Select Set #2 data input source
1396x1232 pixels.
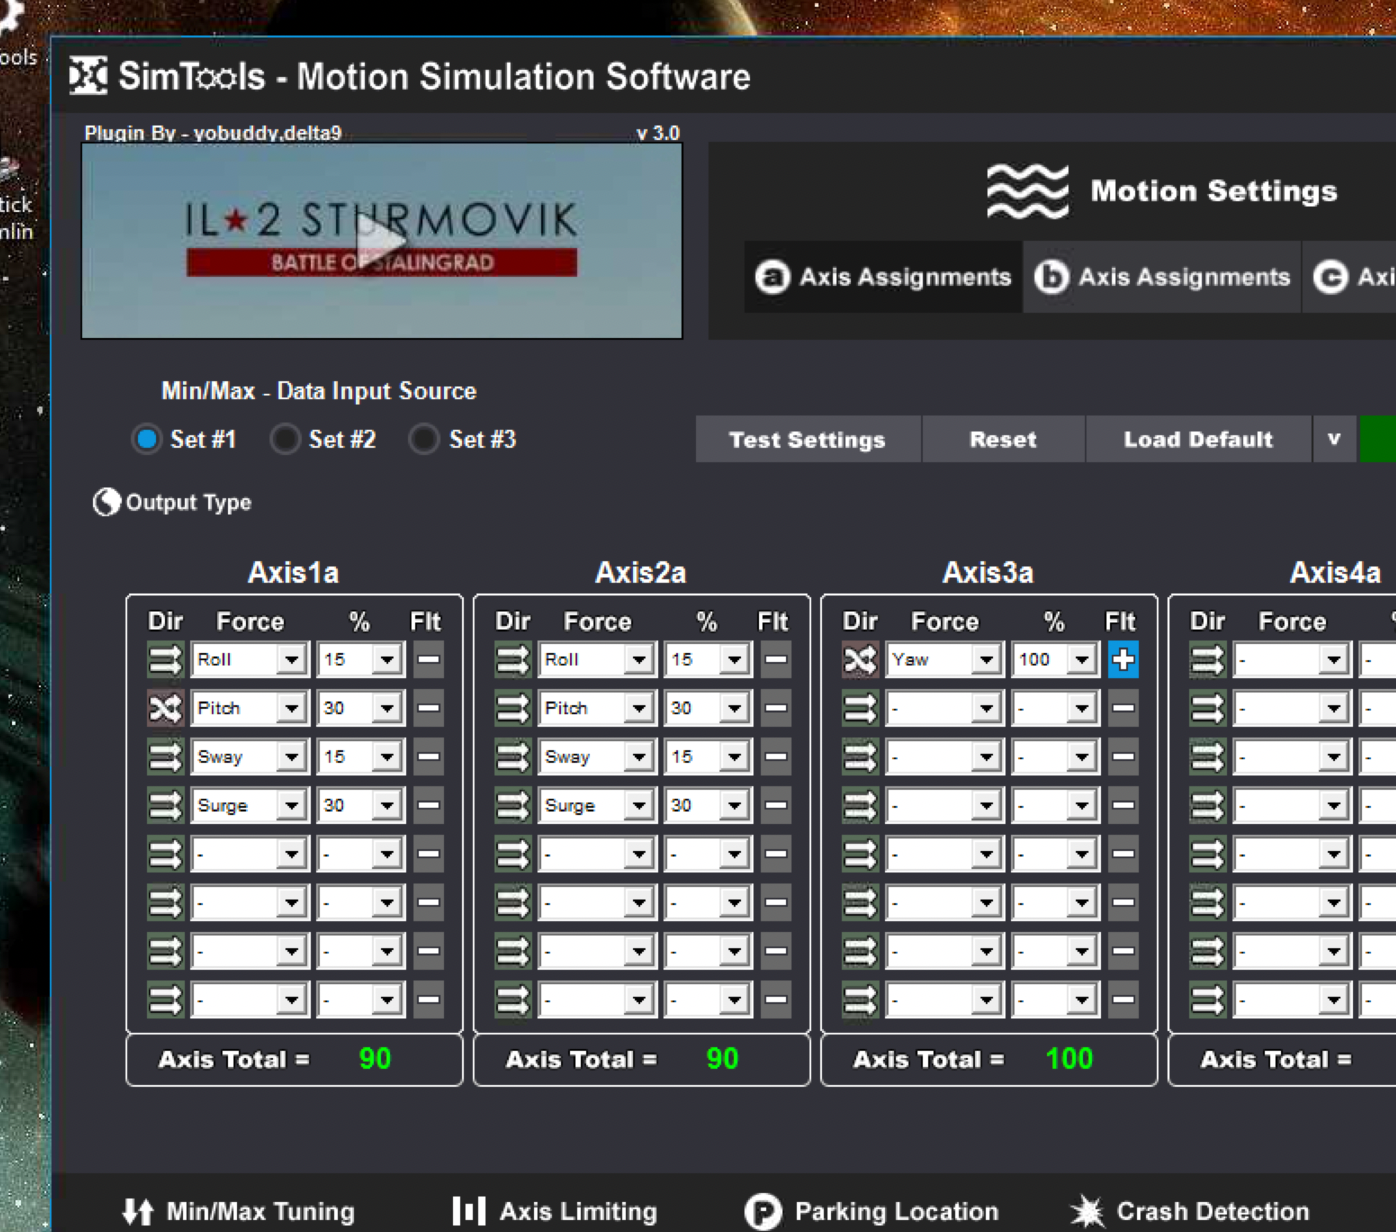285,439
